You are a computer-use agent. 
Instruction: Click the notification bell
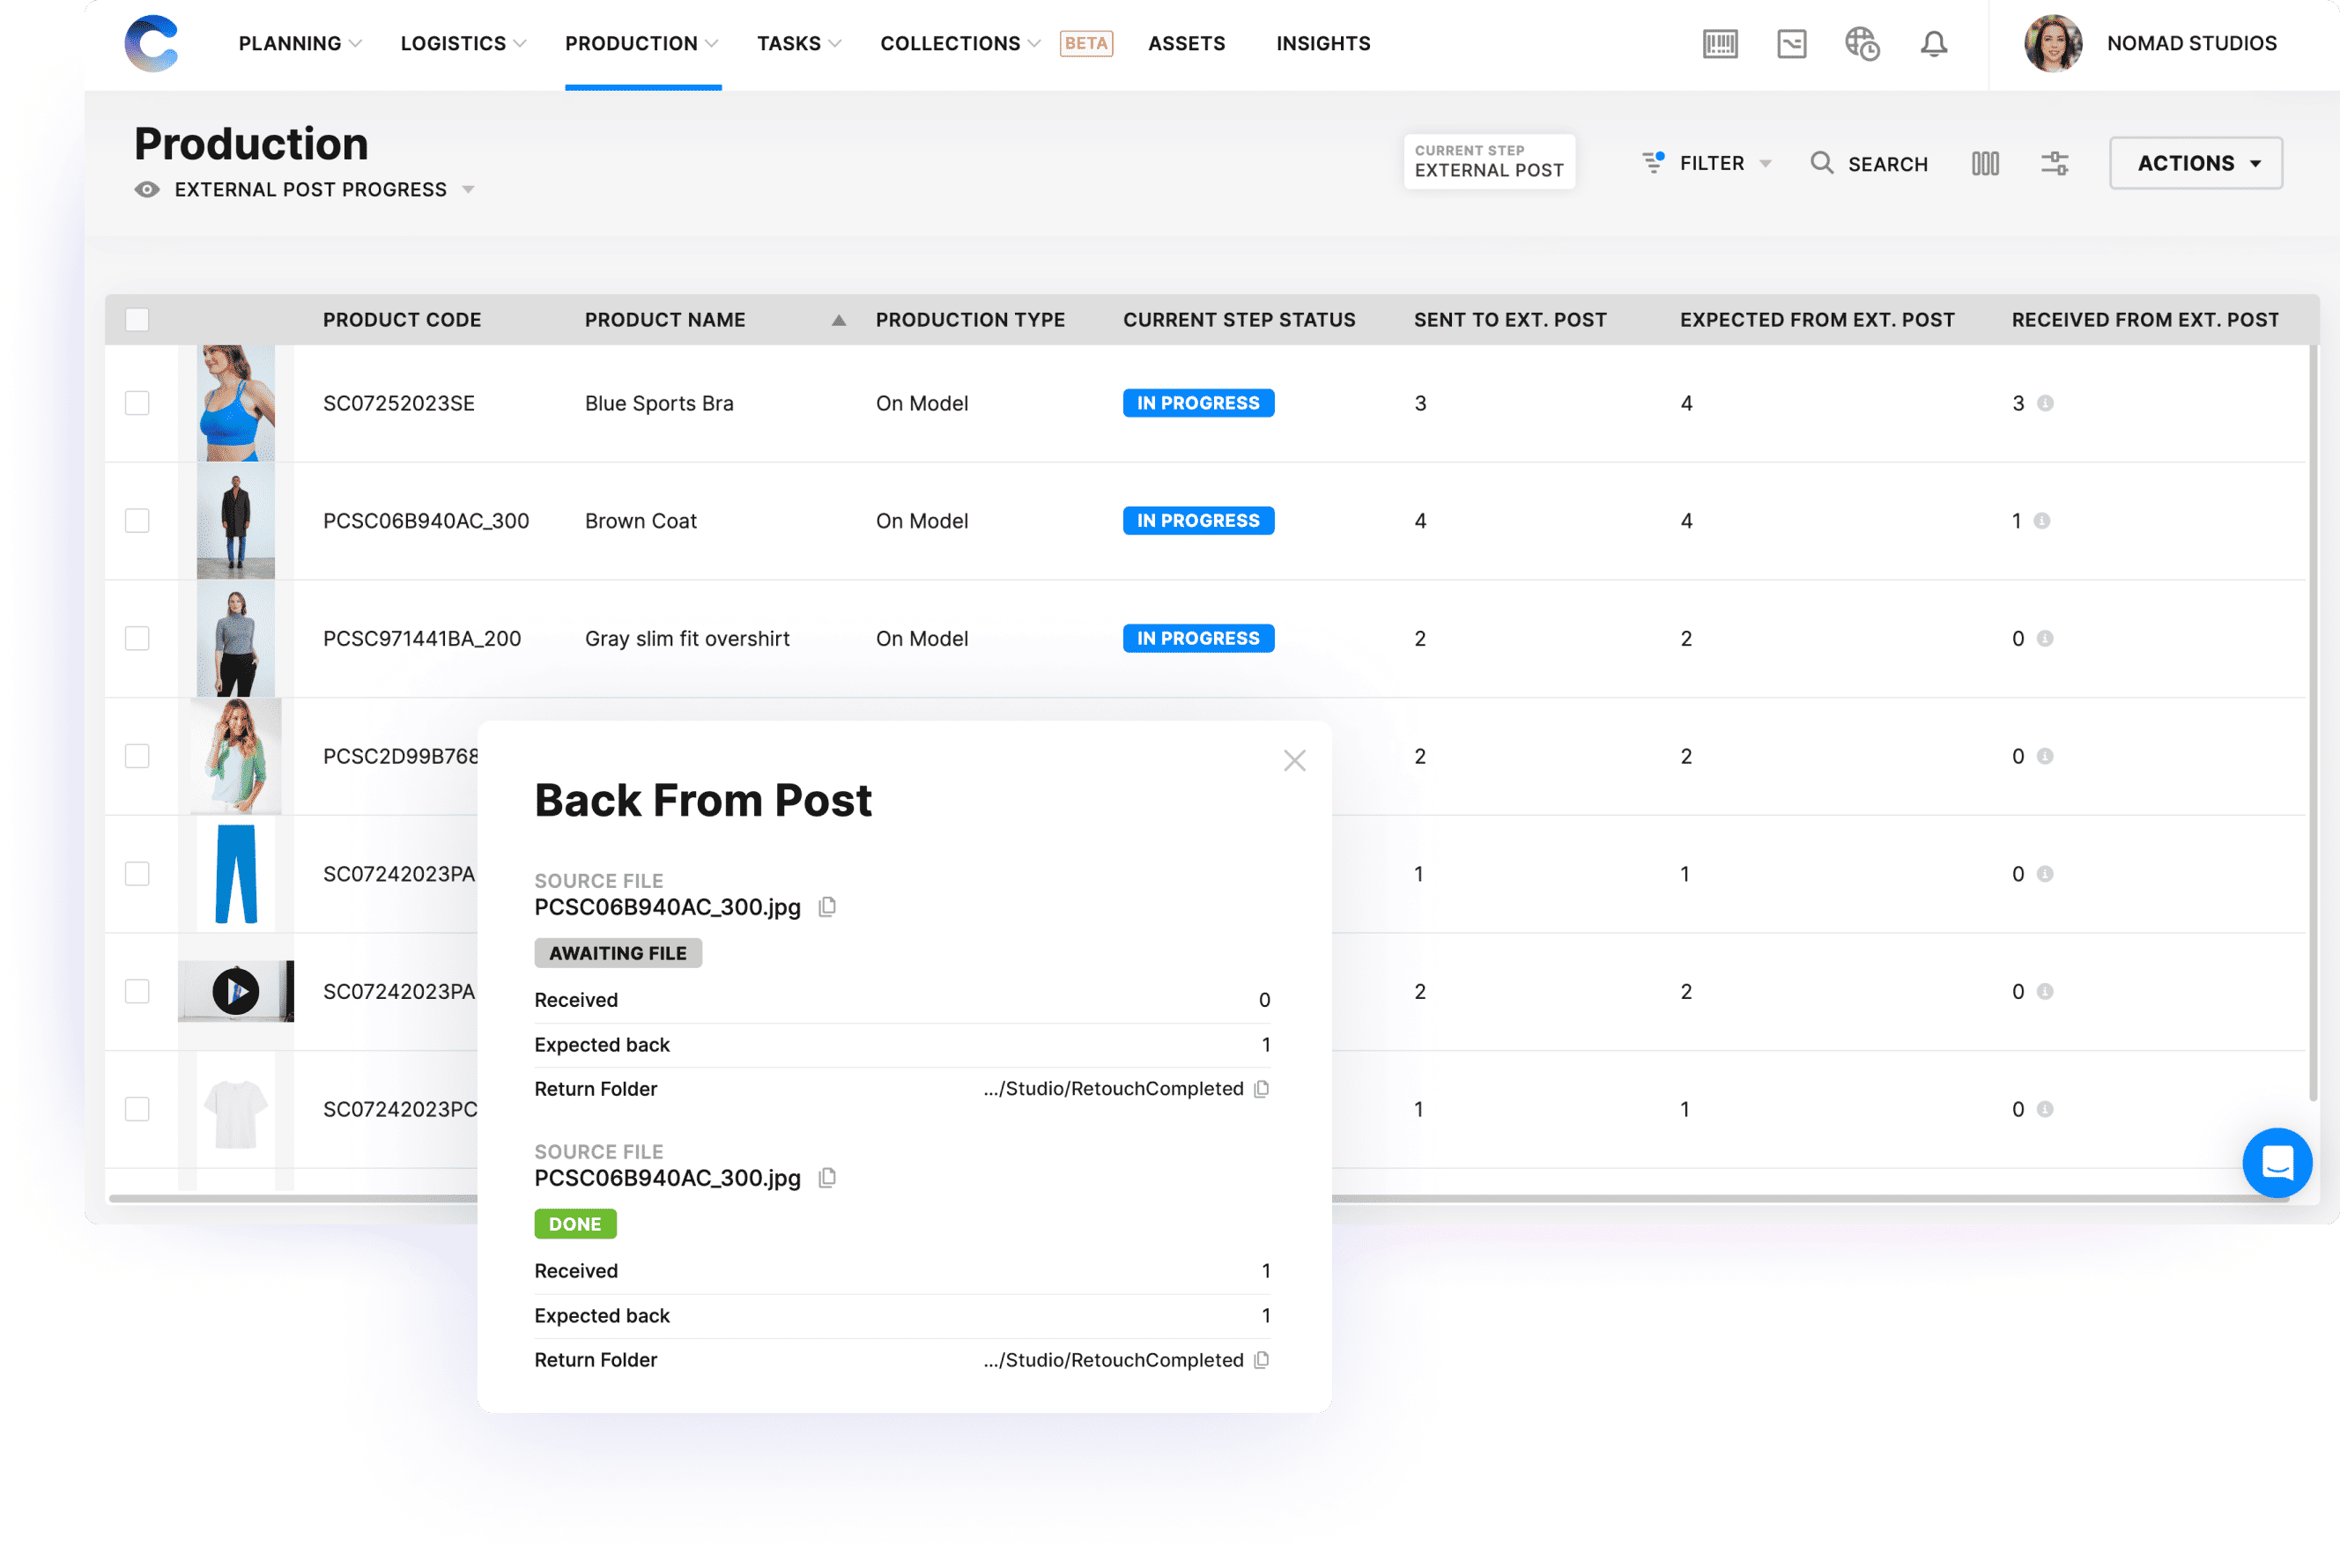[x=1934, y=44]
